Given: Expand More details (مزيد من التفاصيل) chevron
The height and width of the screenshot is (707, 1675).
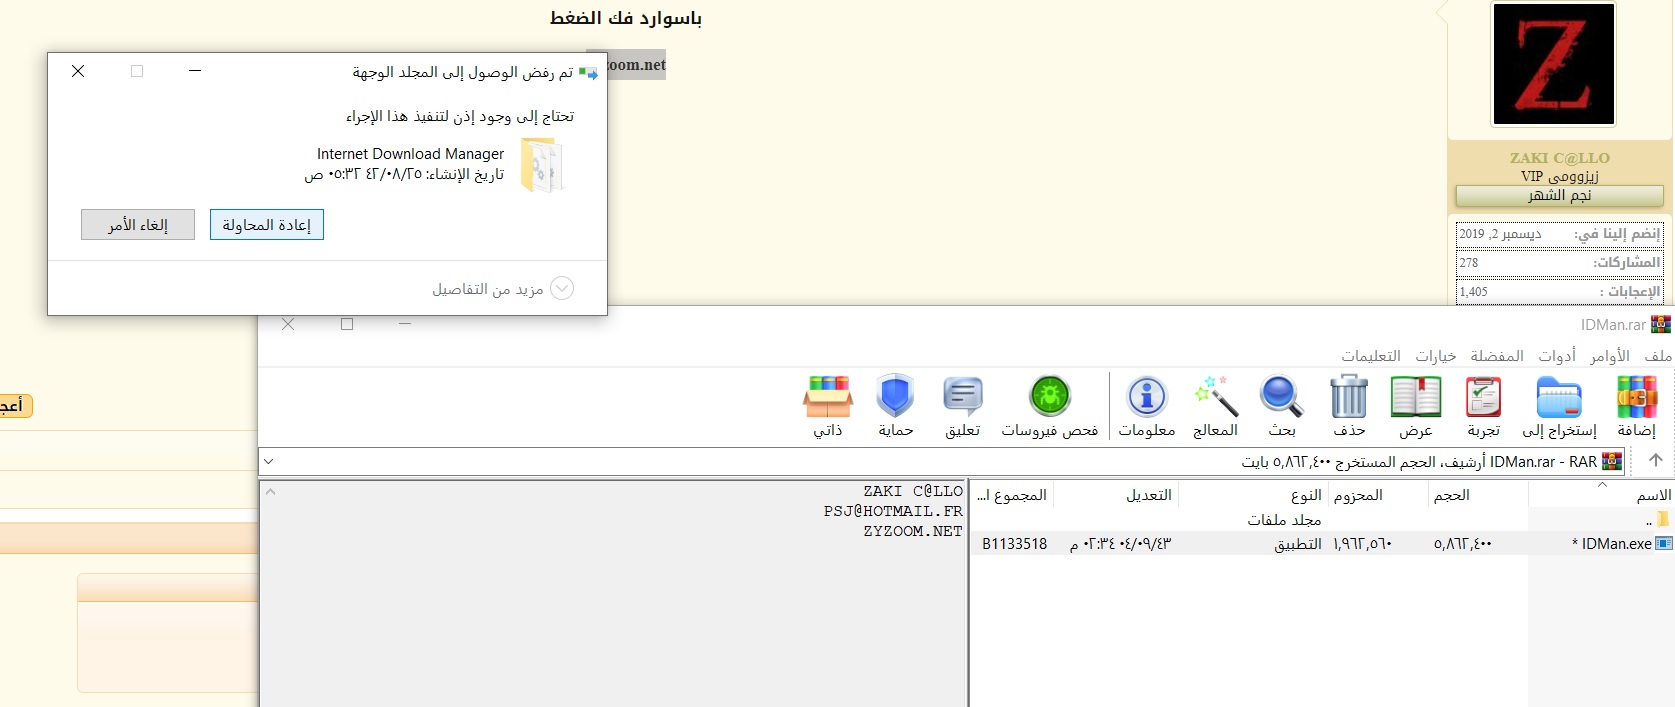Looking at the screenshot, I should (x=563, y=289).
